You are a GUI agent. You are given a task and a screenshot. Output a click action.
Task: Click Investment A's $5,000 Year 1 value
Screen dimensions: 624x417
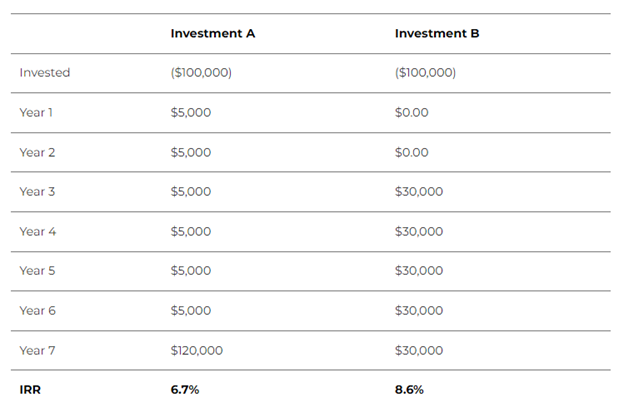(x=191, y=112)
